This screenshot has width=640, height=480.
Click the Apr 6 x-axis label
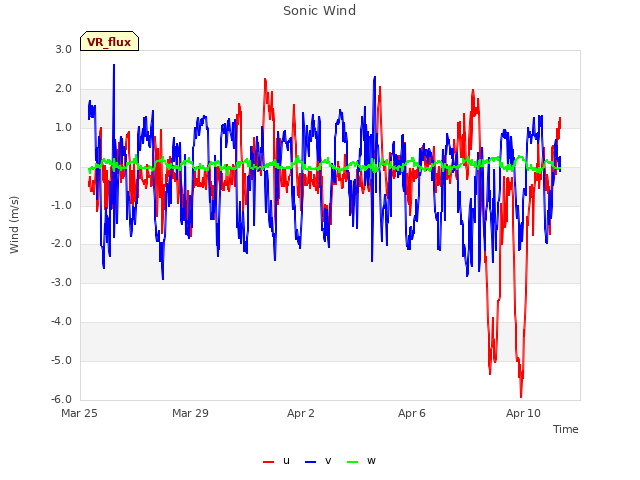[x=412, y=413]
